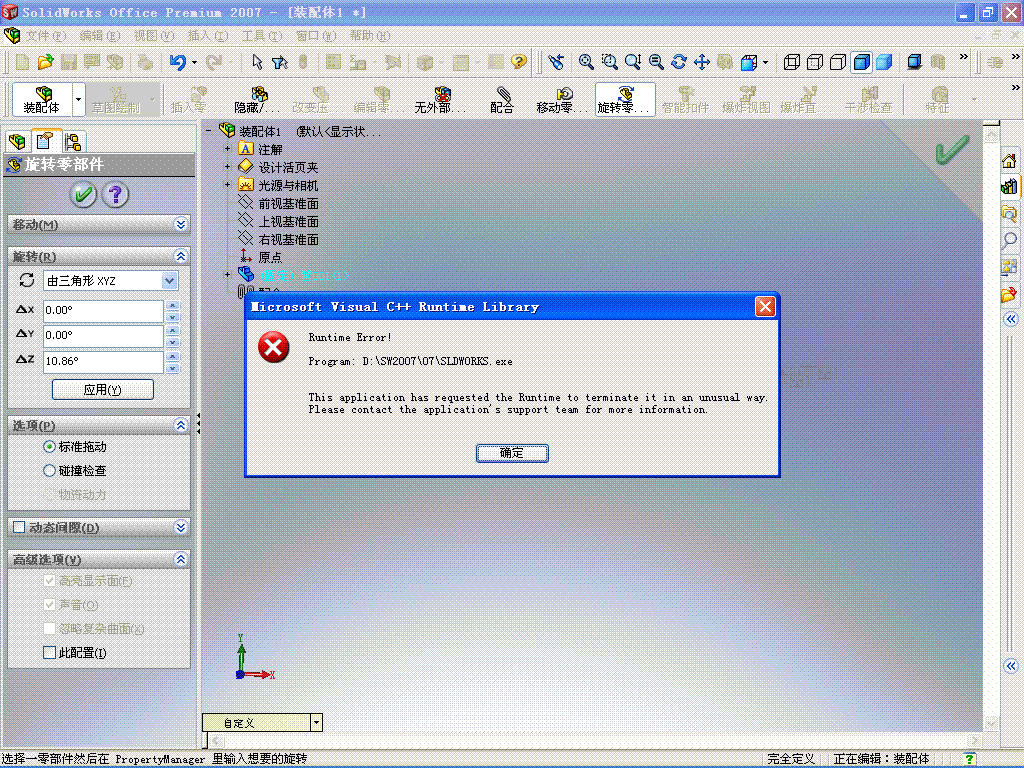This screenshot has height=768, width=1024.
Task: Expand the 动态间隙 section chevron
Action: pyautogui.click(x=181, y=527)
